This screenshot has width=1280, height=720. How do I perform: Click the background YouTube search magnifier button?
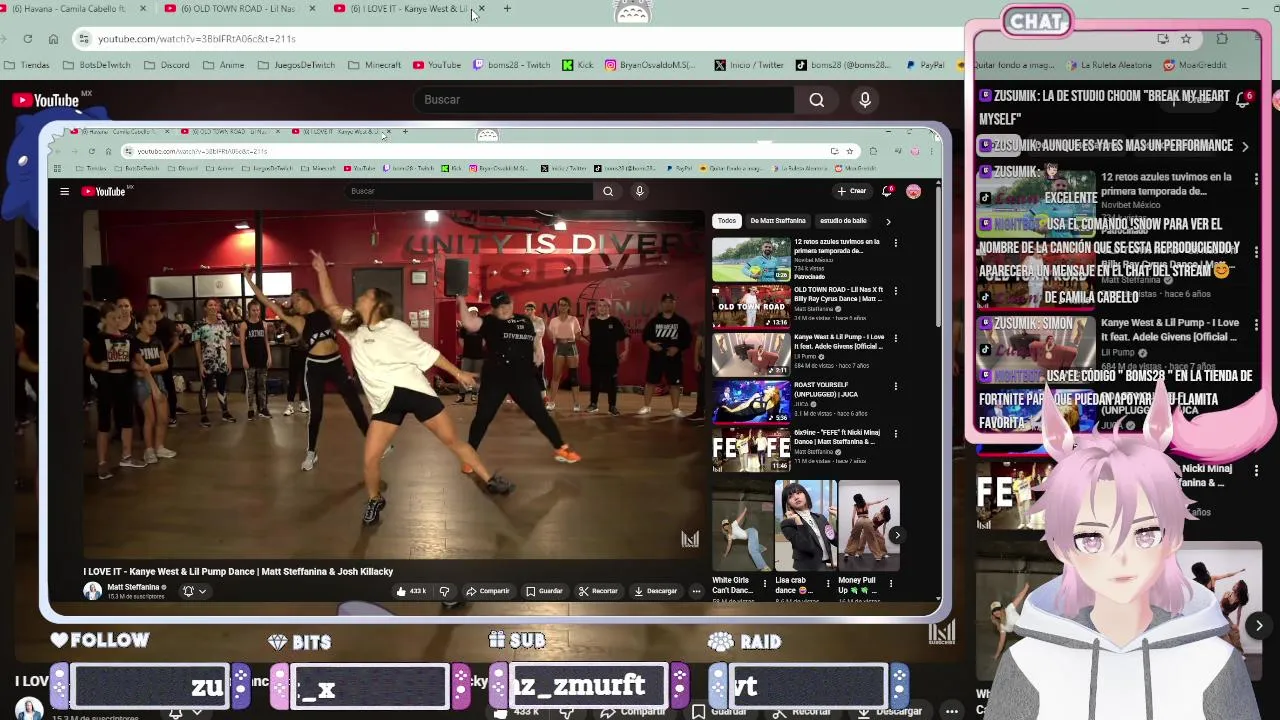817,100
